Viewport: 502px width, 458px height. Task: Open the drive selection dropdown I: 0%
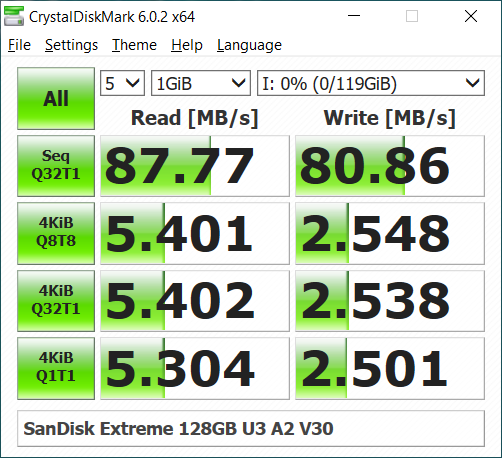[x=371, y=83]
